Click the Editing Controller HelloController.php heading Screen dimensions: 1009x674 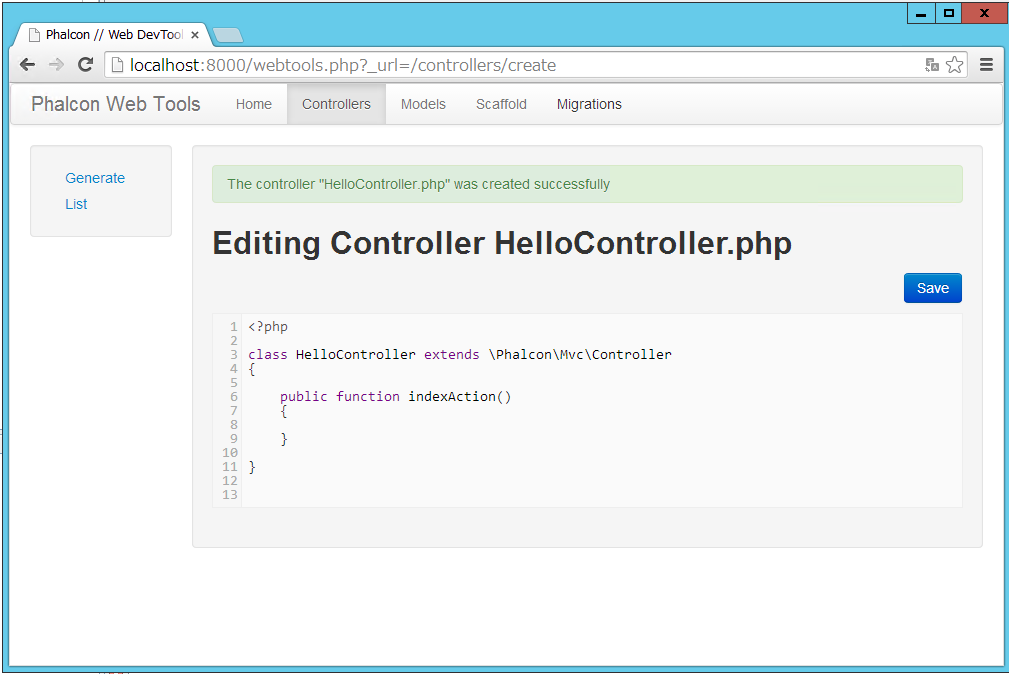pos(502,243)
